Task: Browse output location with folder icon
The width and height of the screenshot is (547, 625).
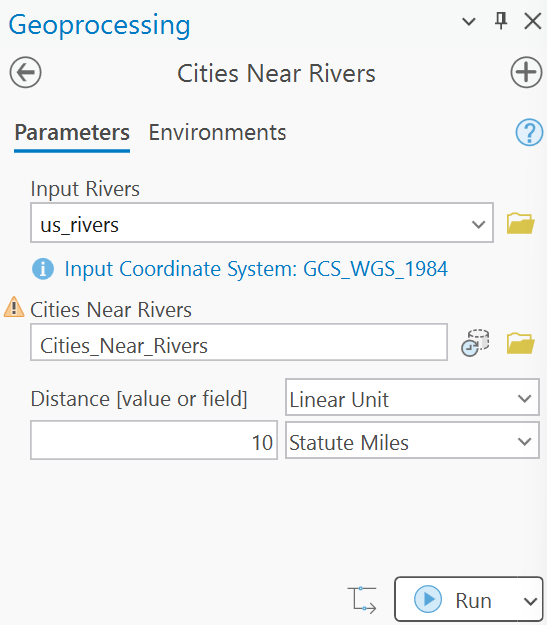Action: pyautogui.click(x=520, y=343)
